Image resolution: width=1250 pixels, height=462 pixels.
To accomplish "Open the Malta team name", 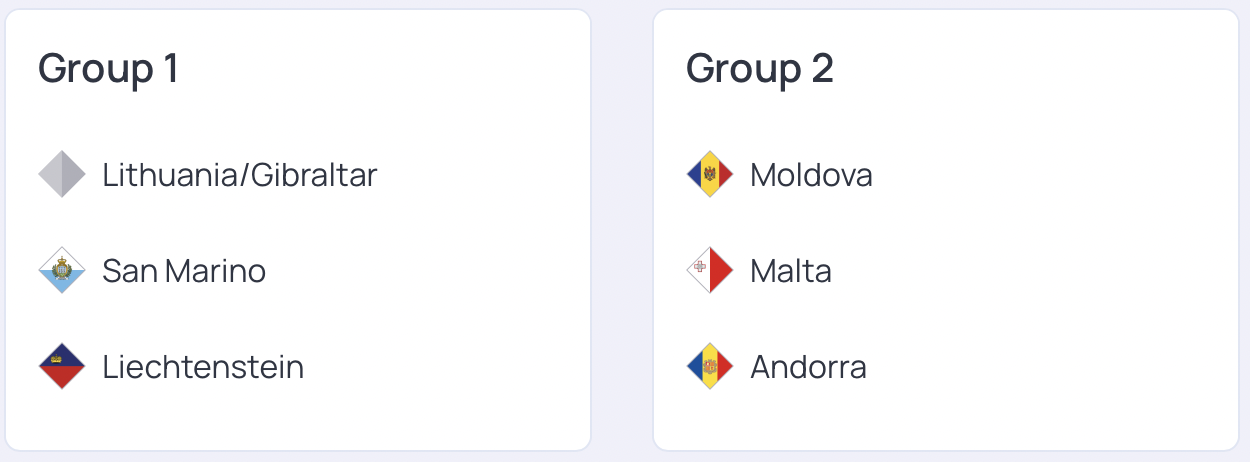I will coord(790,271).
